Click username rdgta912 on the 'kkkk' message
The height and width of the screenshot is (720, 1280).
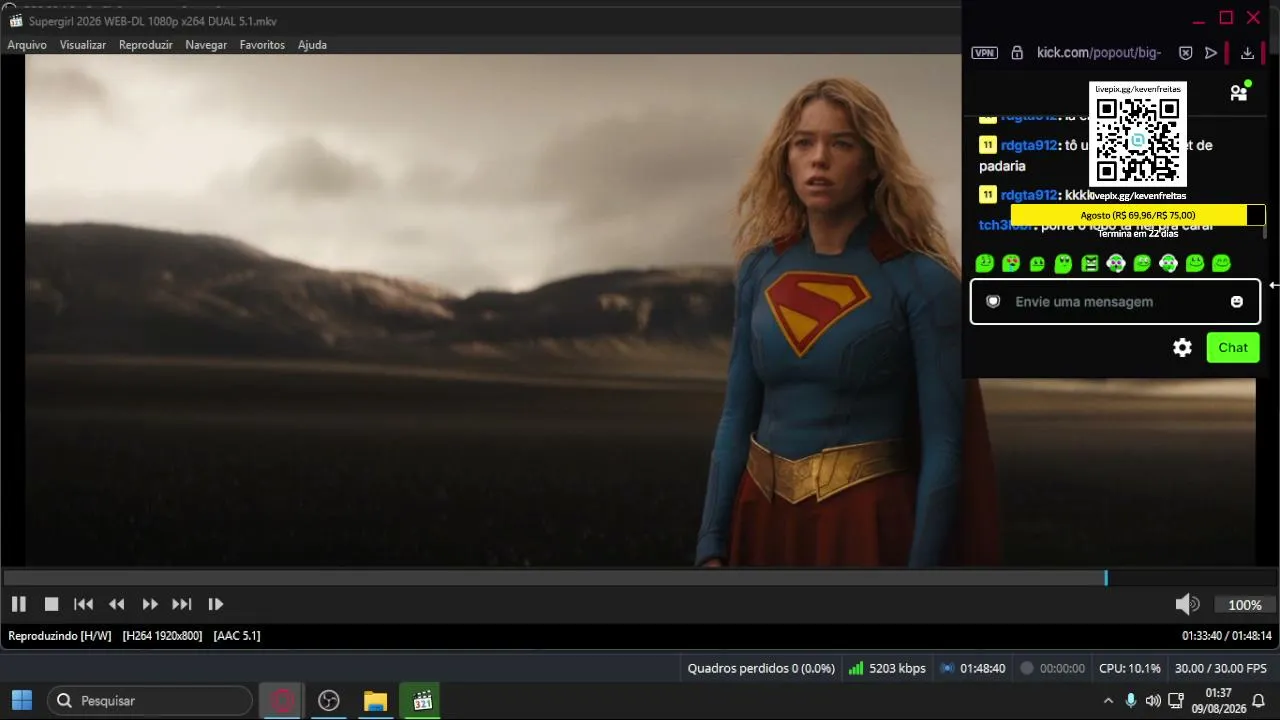click(1029, 195)
